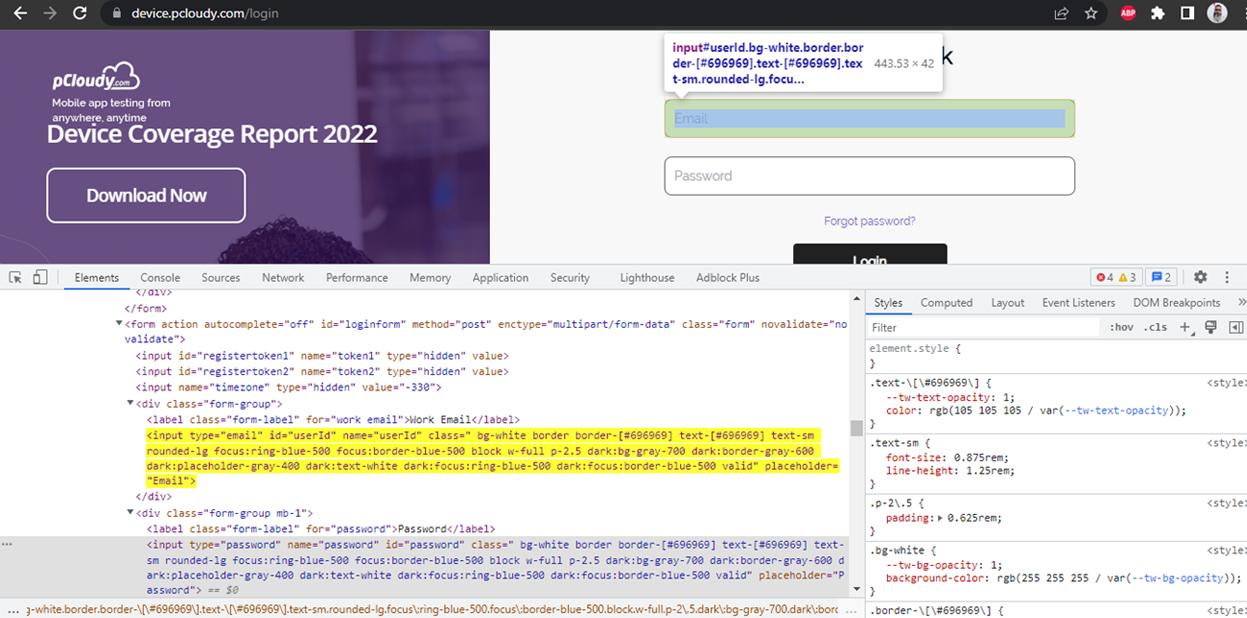Select the Work Email label node
Screen dimensions: 1247x618
[x=333, y=419]
